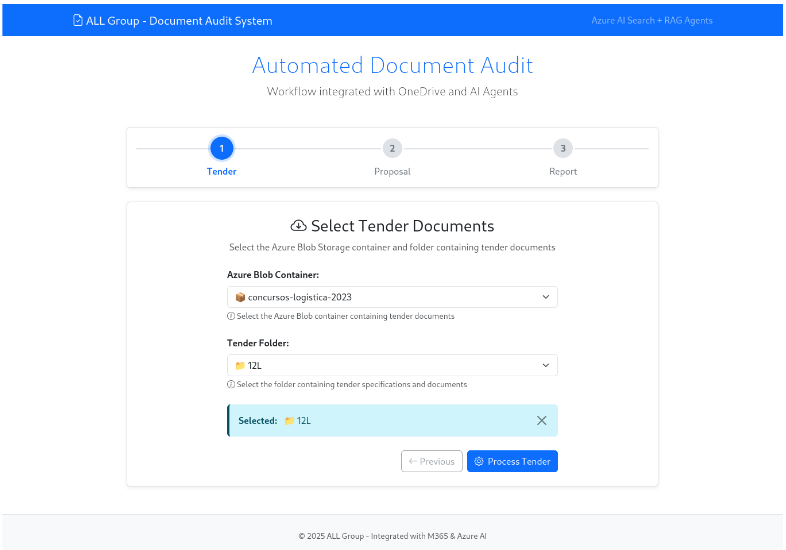786x550 pixels.
Task: Select step 1 Tender circle
Action: click(222, 148)
